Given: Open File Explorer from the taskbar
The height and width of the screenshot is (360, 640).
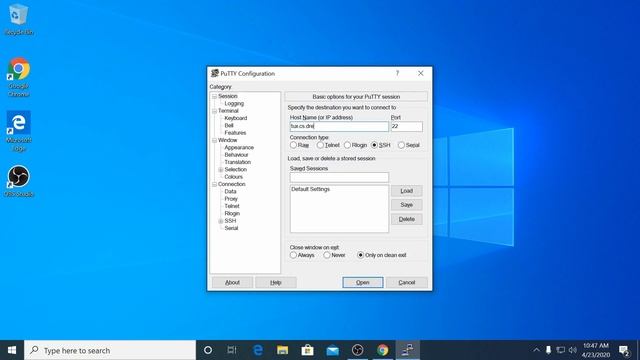Looking at the screenshot, I should coord(282,350).
